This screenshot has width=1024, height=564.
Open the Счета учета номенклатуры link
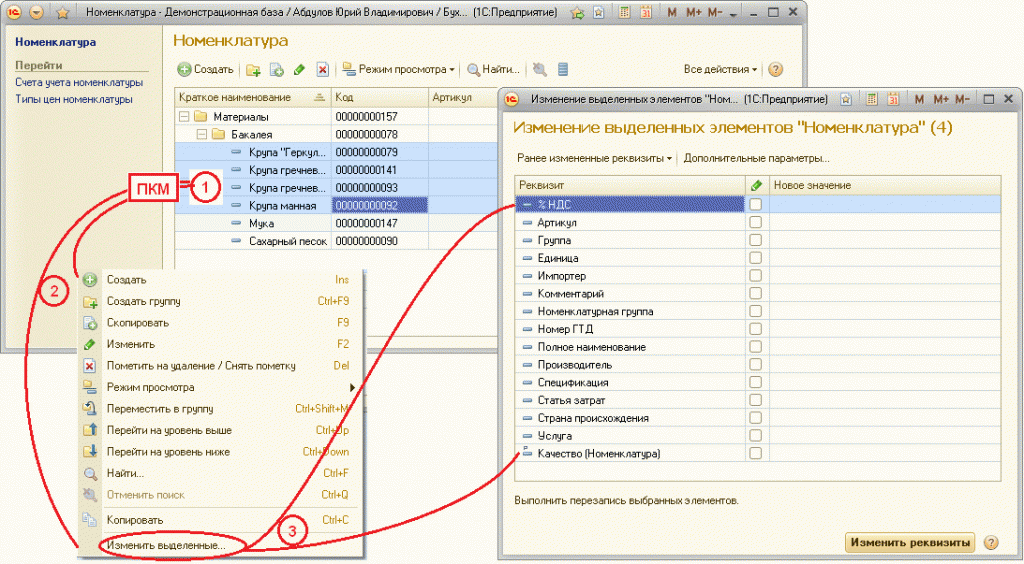(x=79, y=82)
